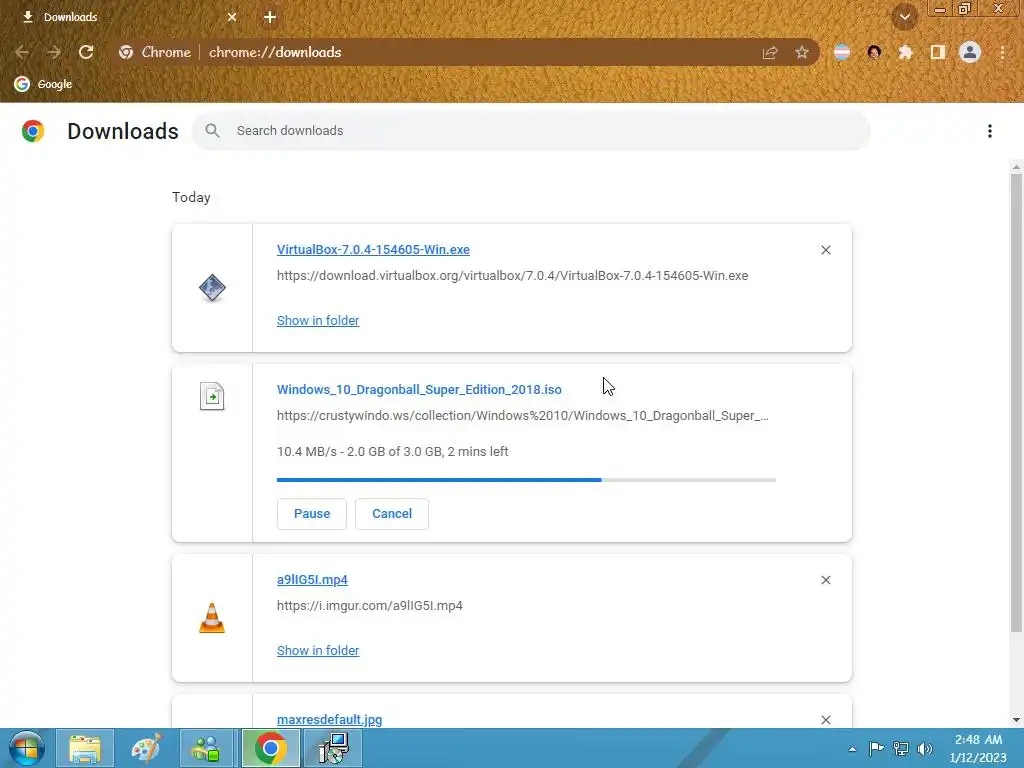This screenshot has height=768, width=1024.
Task: Open the Google bookmark in bookmarks bar
Action: [43, 84]
